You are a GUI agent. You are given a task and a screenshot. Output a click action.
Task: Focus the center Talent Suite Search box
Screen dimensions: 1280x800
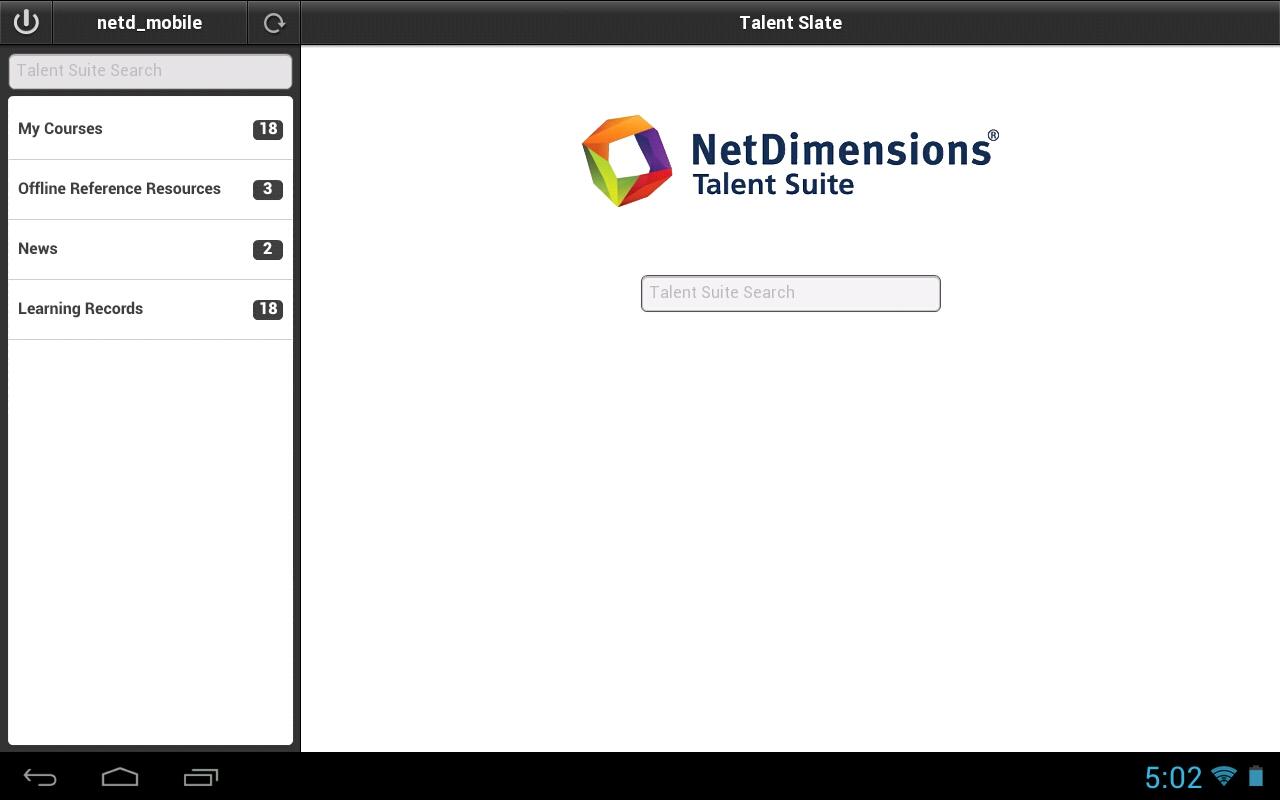tap(791, 293)
